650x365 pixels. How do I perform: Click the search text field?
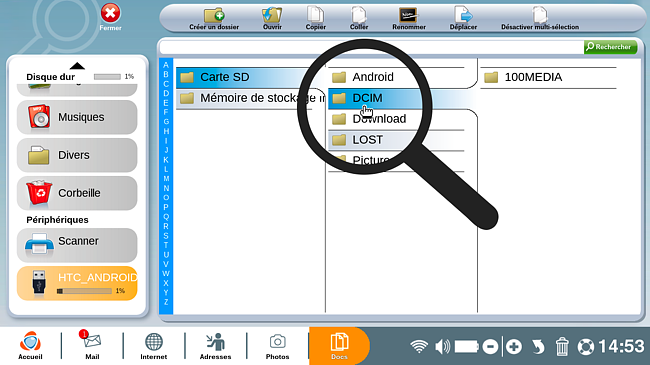click(371, 47)
